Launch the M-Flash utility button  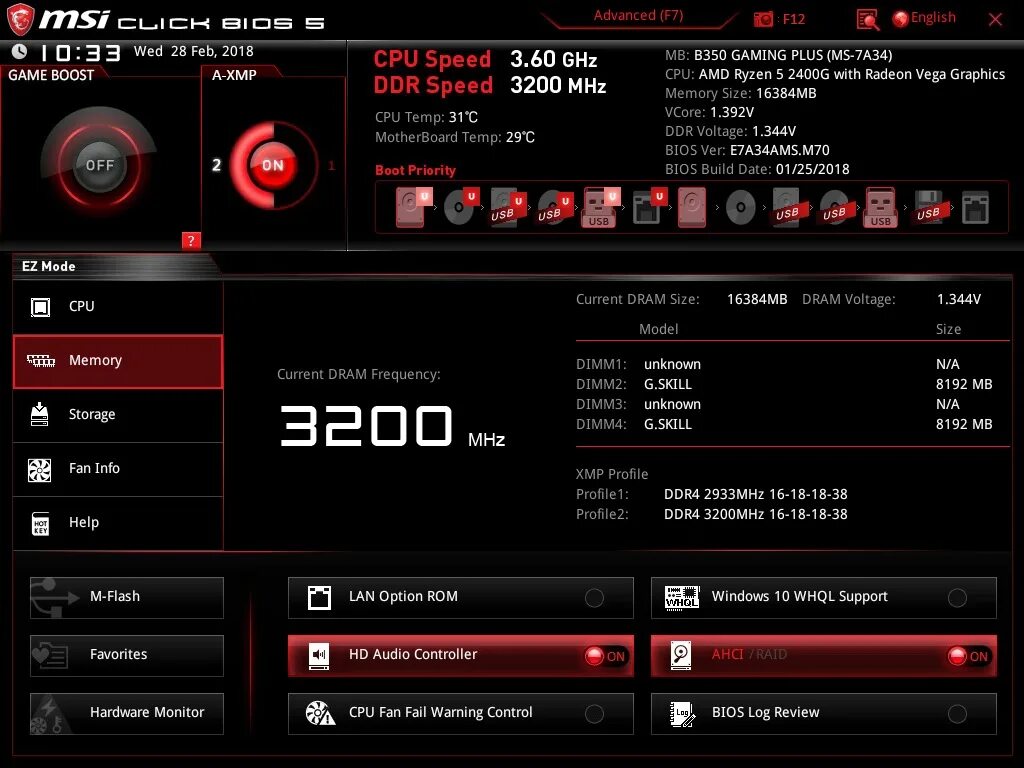tap(127, 598)
